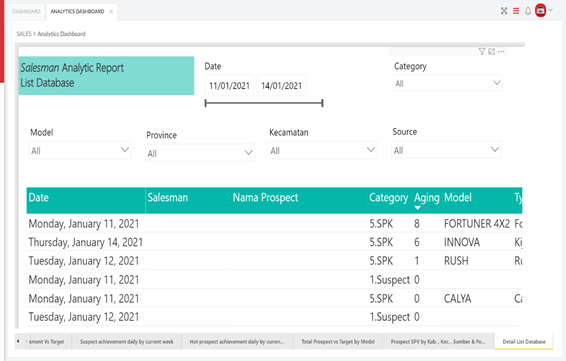566x361 pixels.
Task: Click the start date field 11/01/2021
Action: click(x=230, y=86)
